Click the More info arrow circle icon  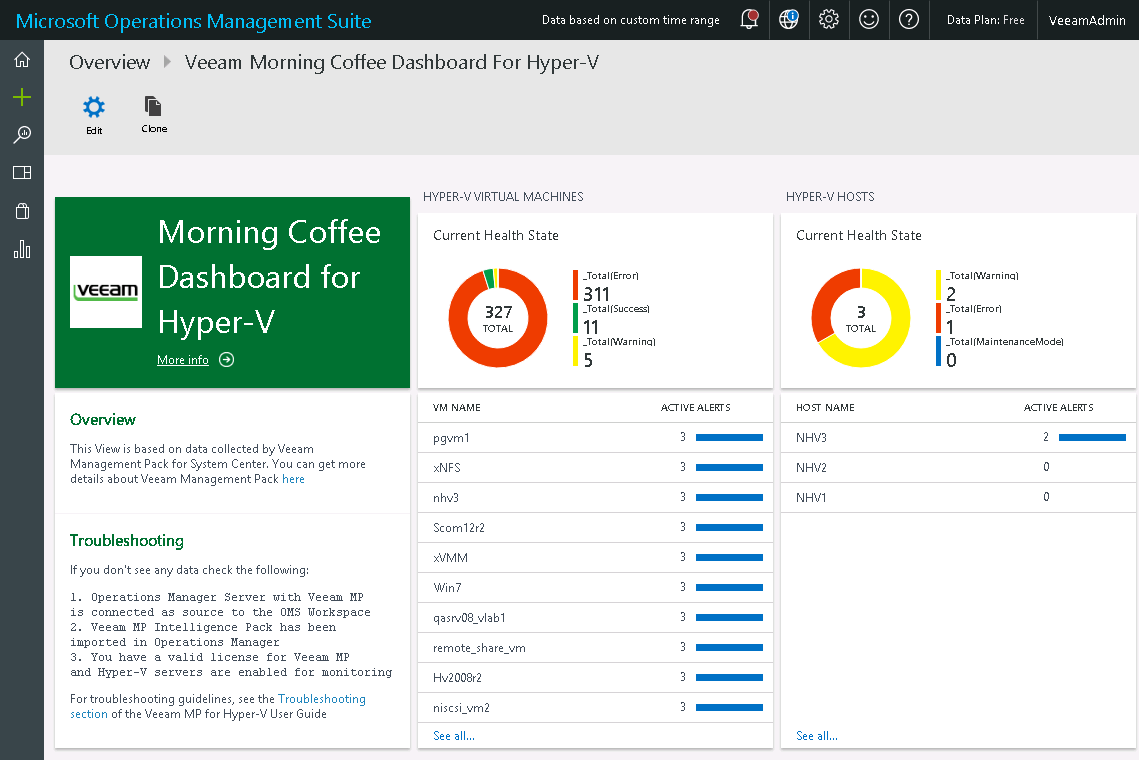point(227,360)
